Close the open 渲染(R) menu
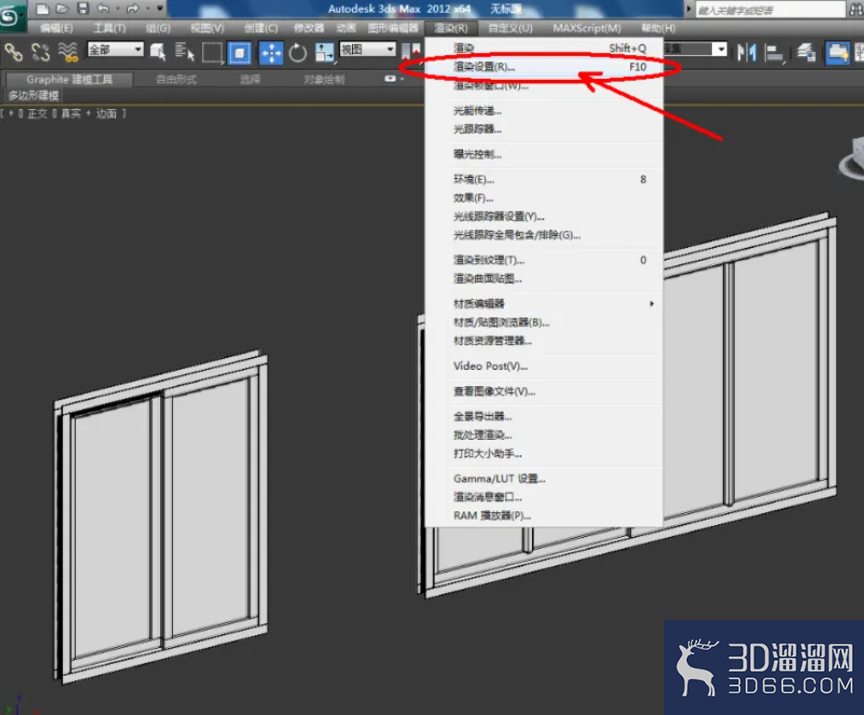 click(x=451, y=28)
